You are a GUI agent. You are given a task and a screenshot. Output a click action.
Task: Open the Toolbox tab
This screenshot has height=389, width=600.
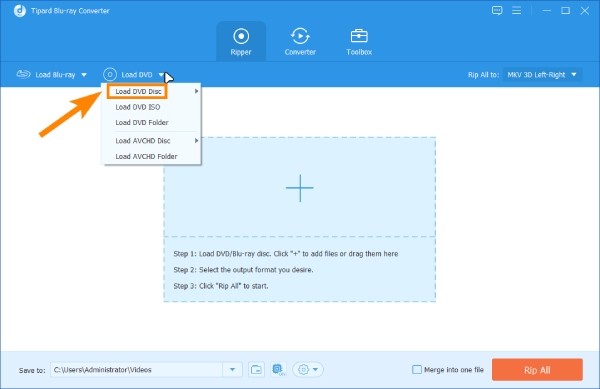point(359,41)
